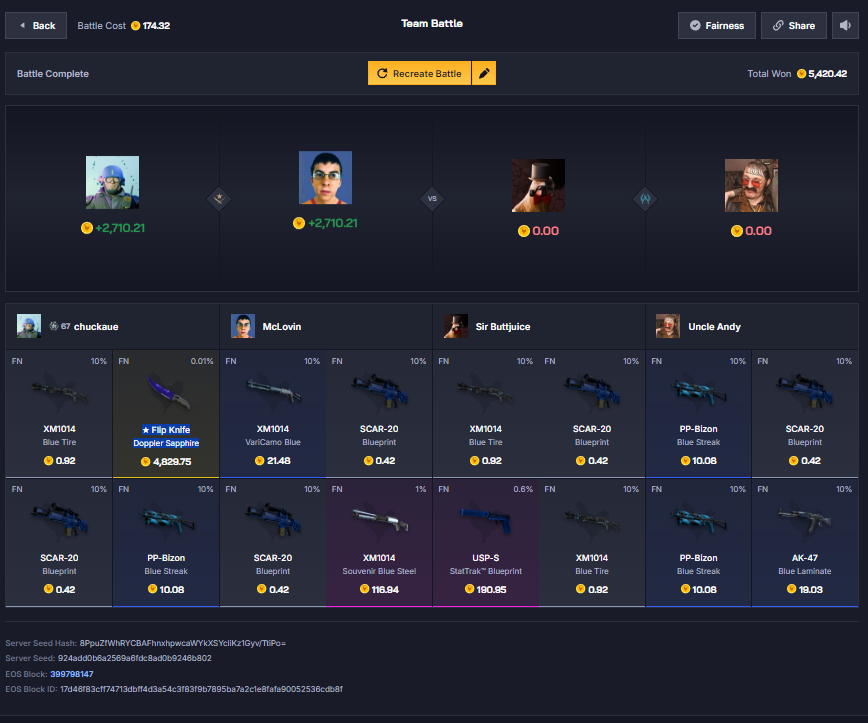The height and width of the screenshot is (723, 868).
Task: Click Total Won coin icon
Action: 801,74
